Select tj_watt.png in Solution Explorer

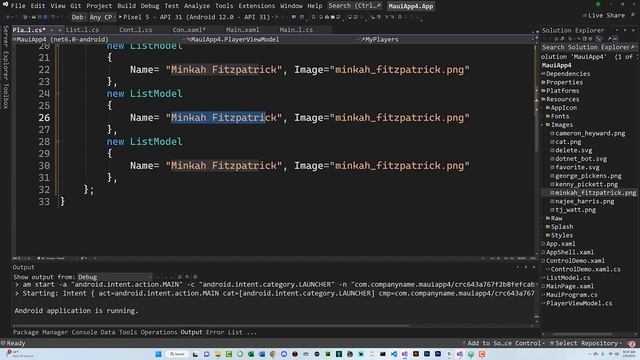[576, 210]
